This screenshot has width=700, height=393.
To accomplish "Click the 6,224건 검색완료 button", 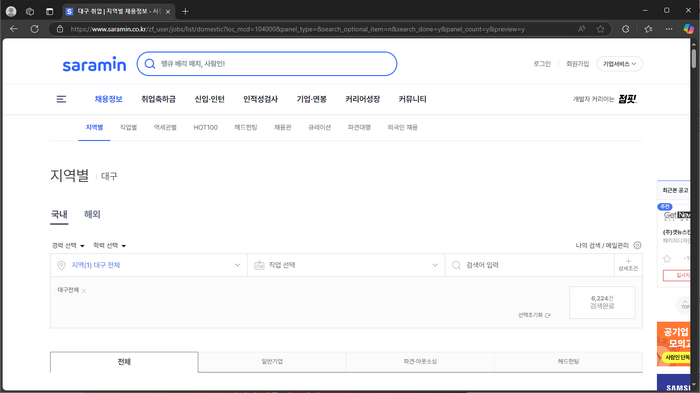I will point(602,302).
